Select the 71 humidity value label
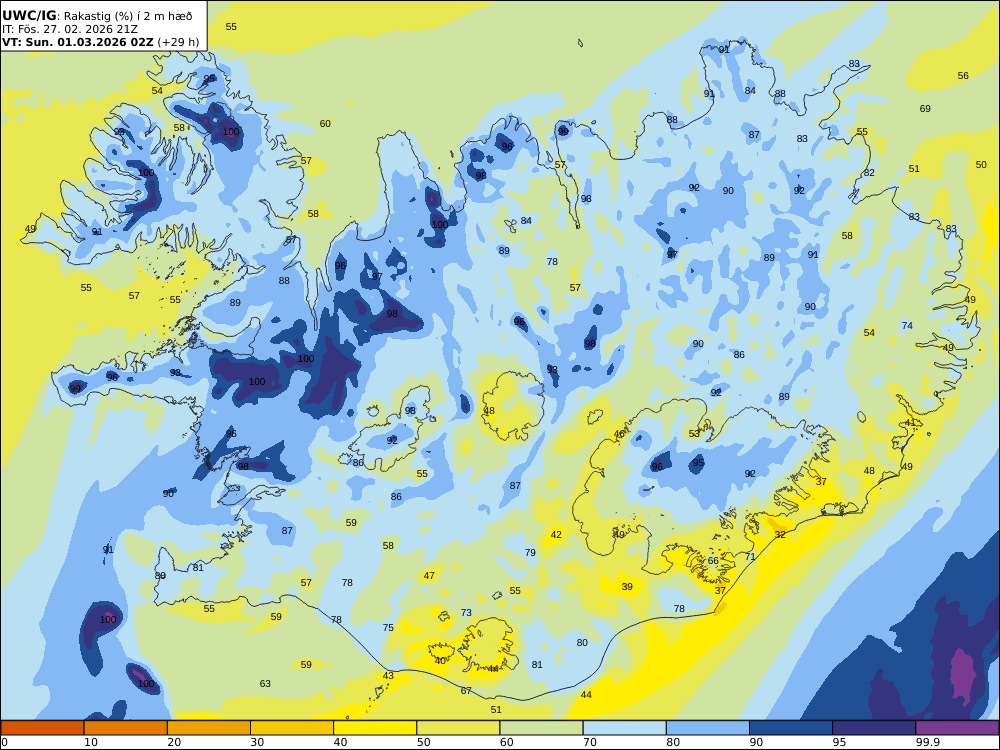The width and height of the screenshot is (1000, 750). 750,557
